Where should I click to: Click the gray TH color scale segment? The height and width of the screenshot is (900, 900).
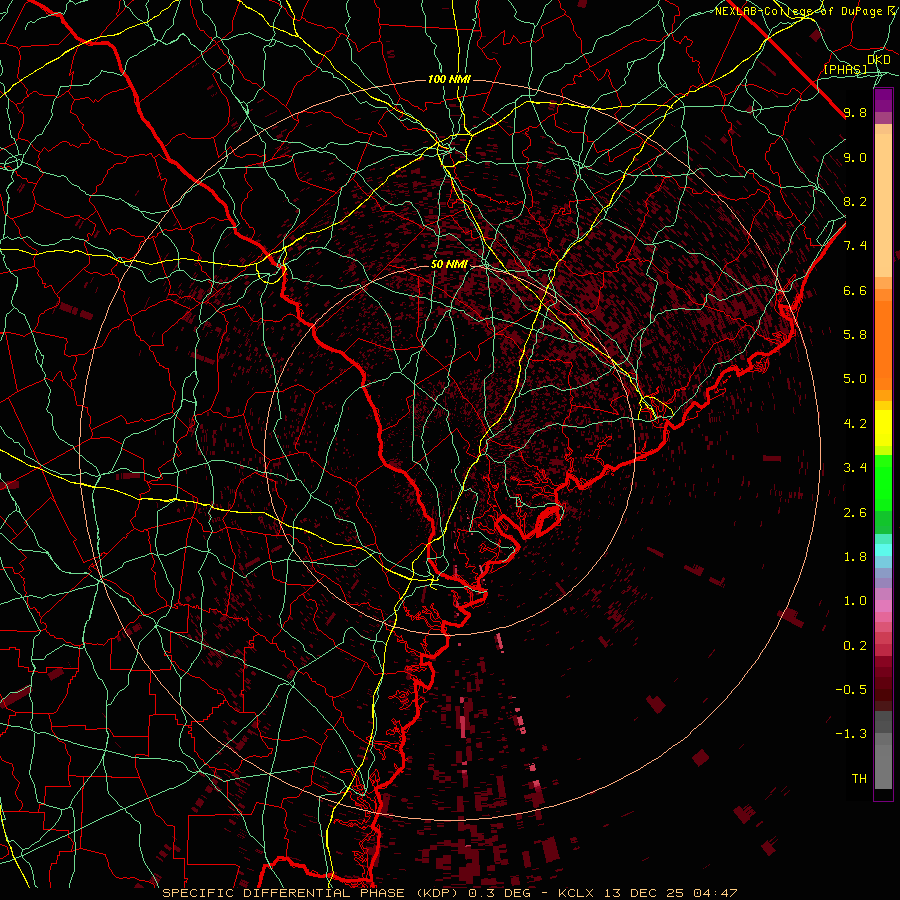tap(883, 778)
